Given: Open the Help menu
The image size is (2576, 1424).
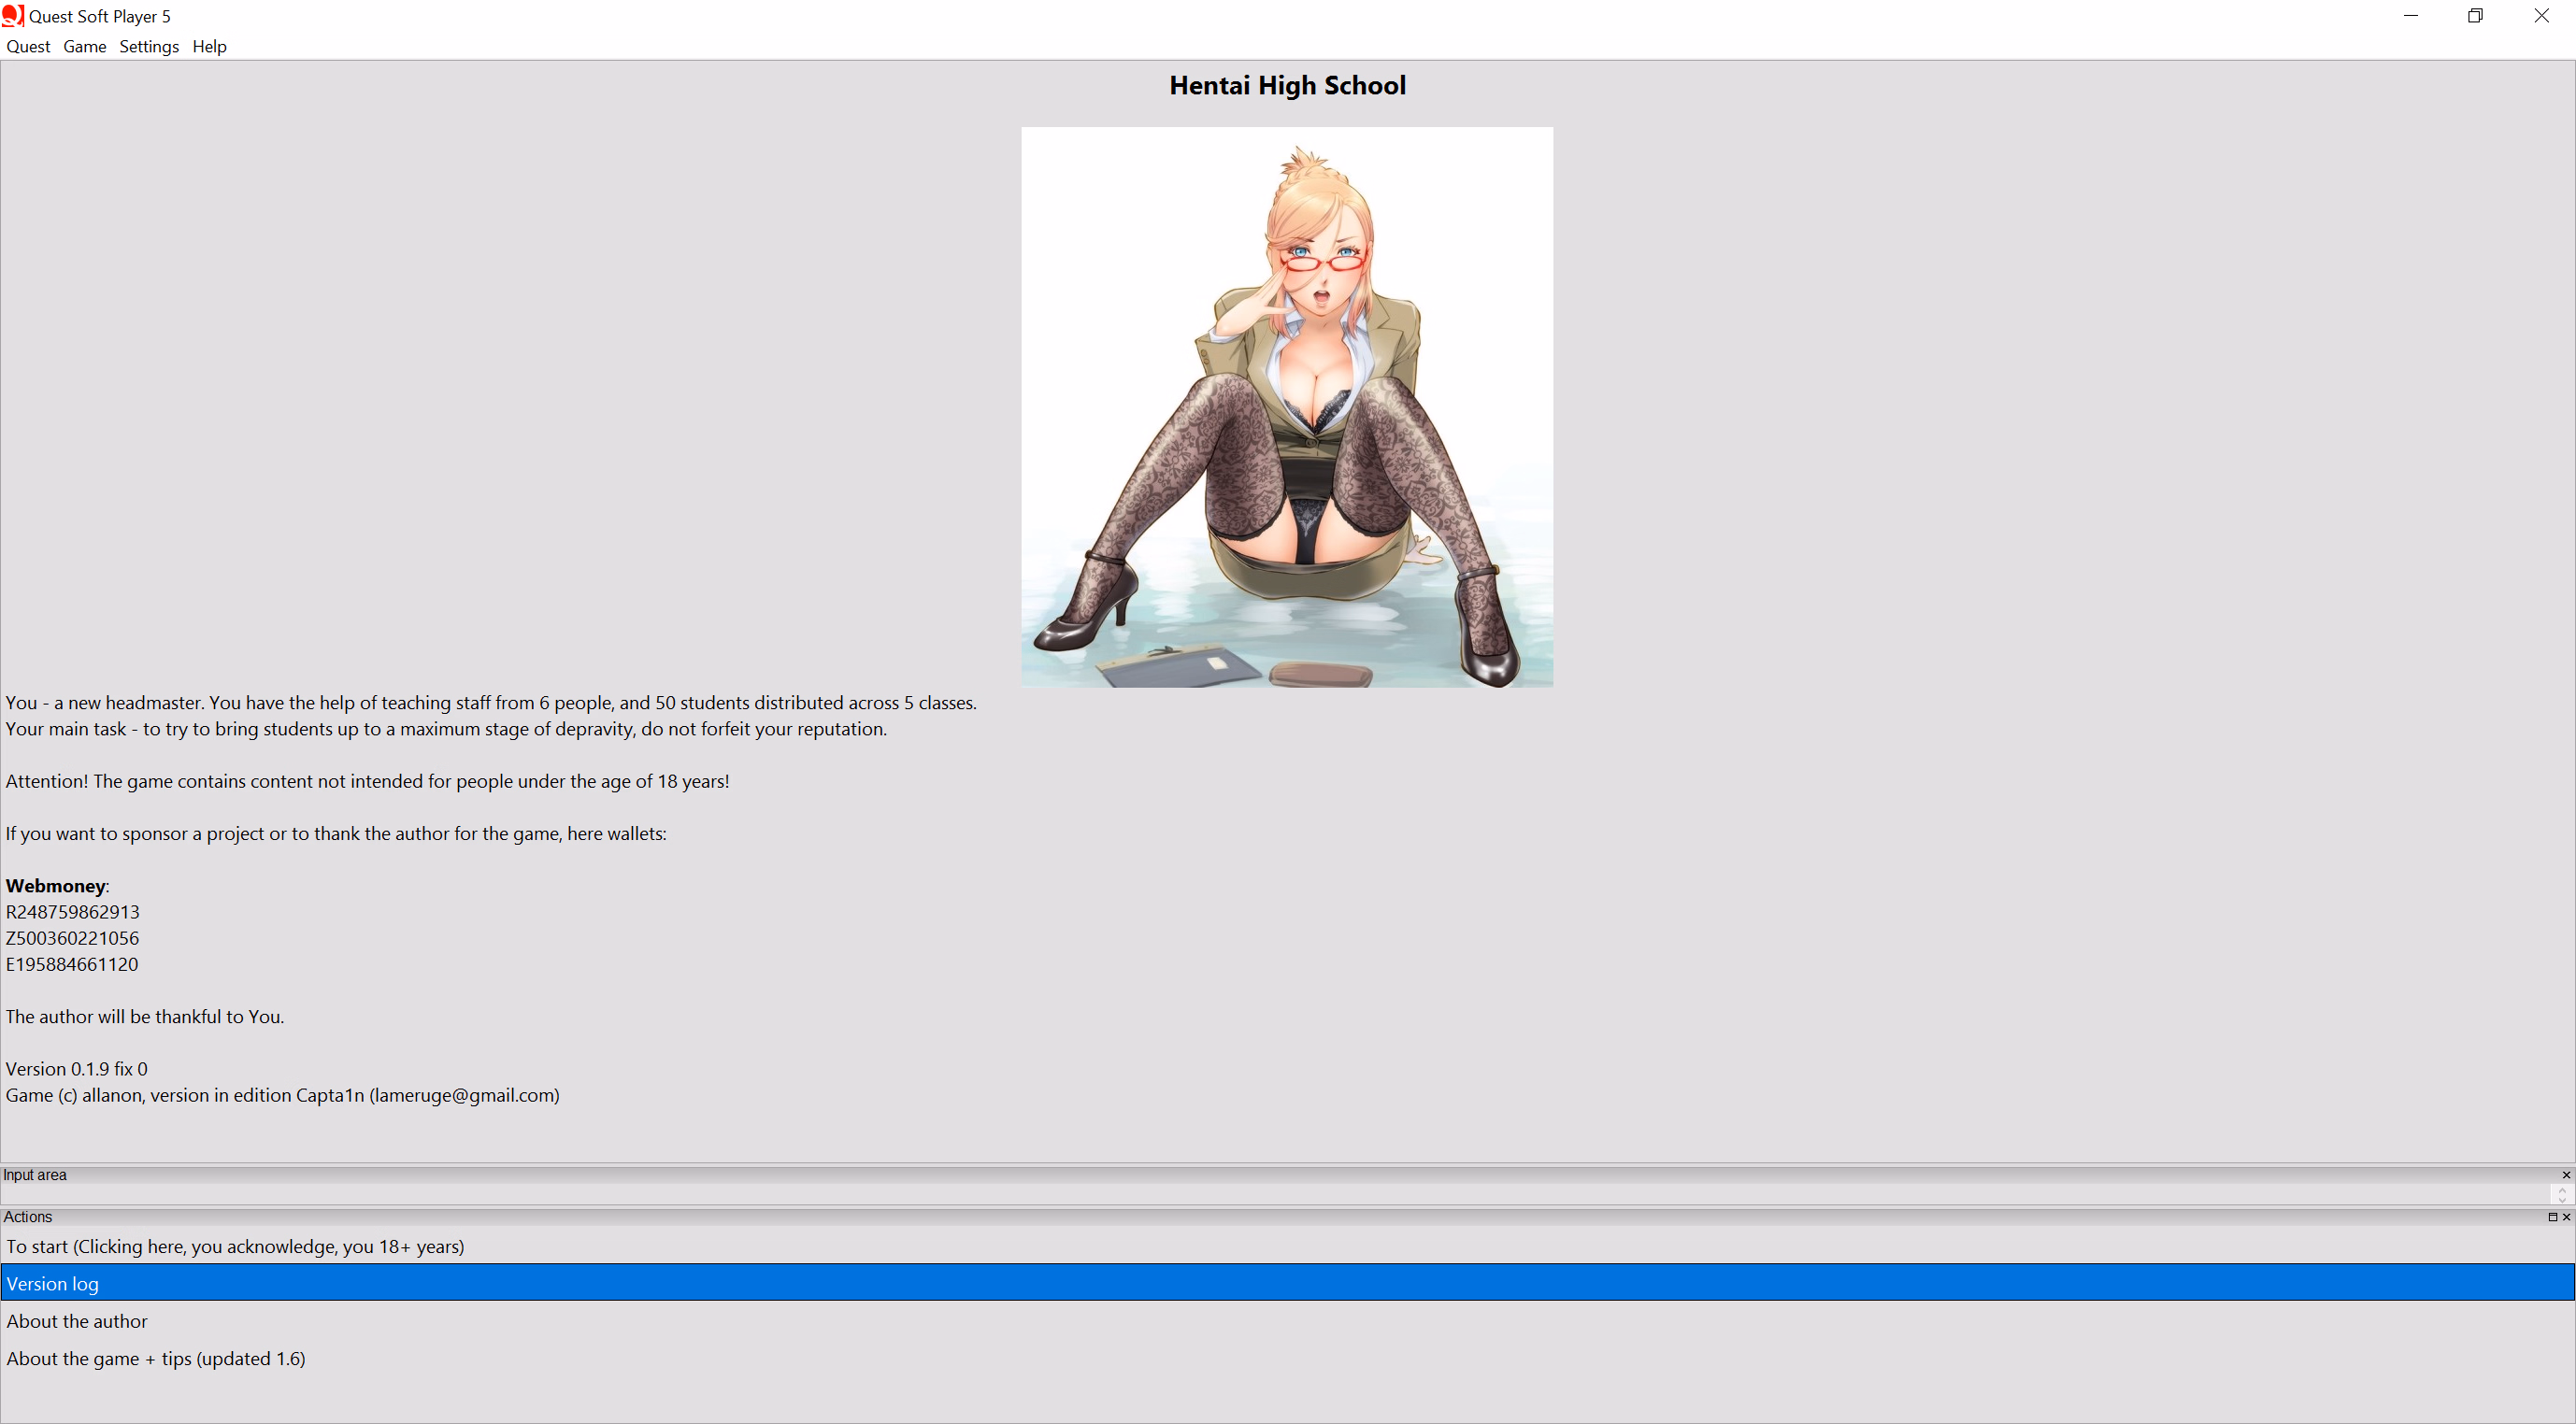Looking at the screenshot, I should [209, 46].
